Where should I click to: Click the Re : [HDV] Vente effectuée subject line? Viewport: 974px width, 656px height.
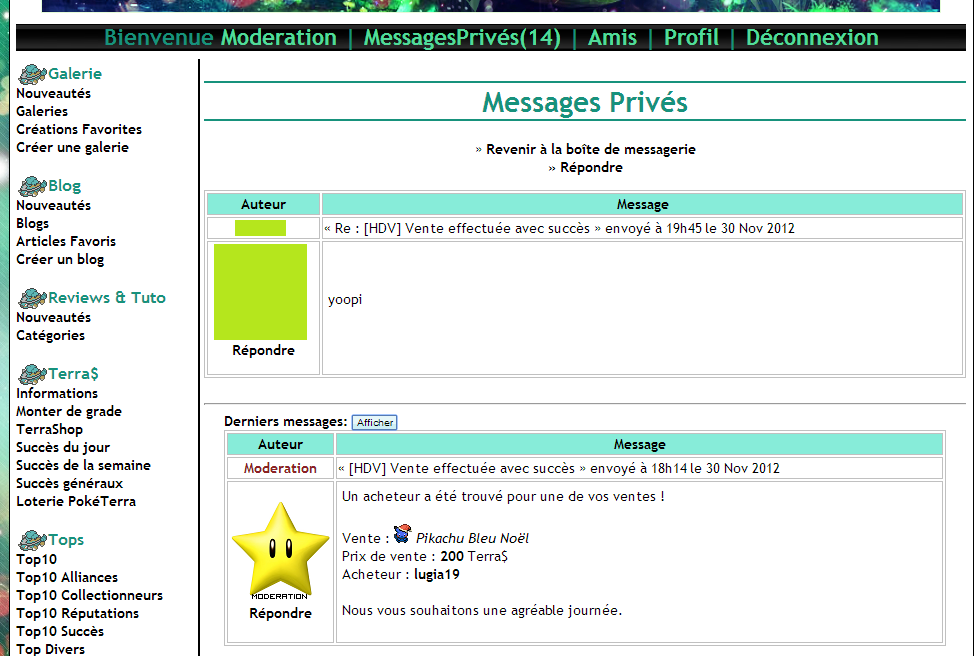coord(558,229)
